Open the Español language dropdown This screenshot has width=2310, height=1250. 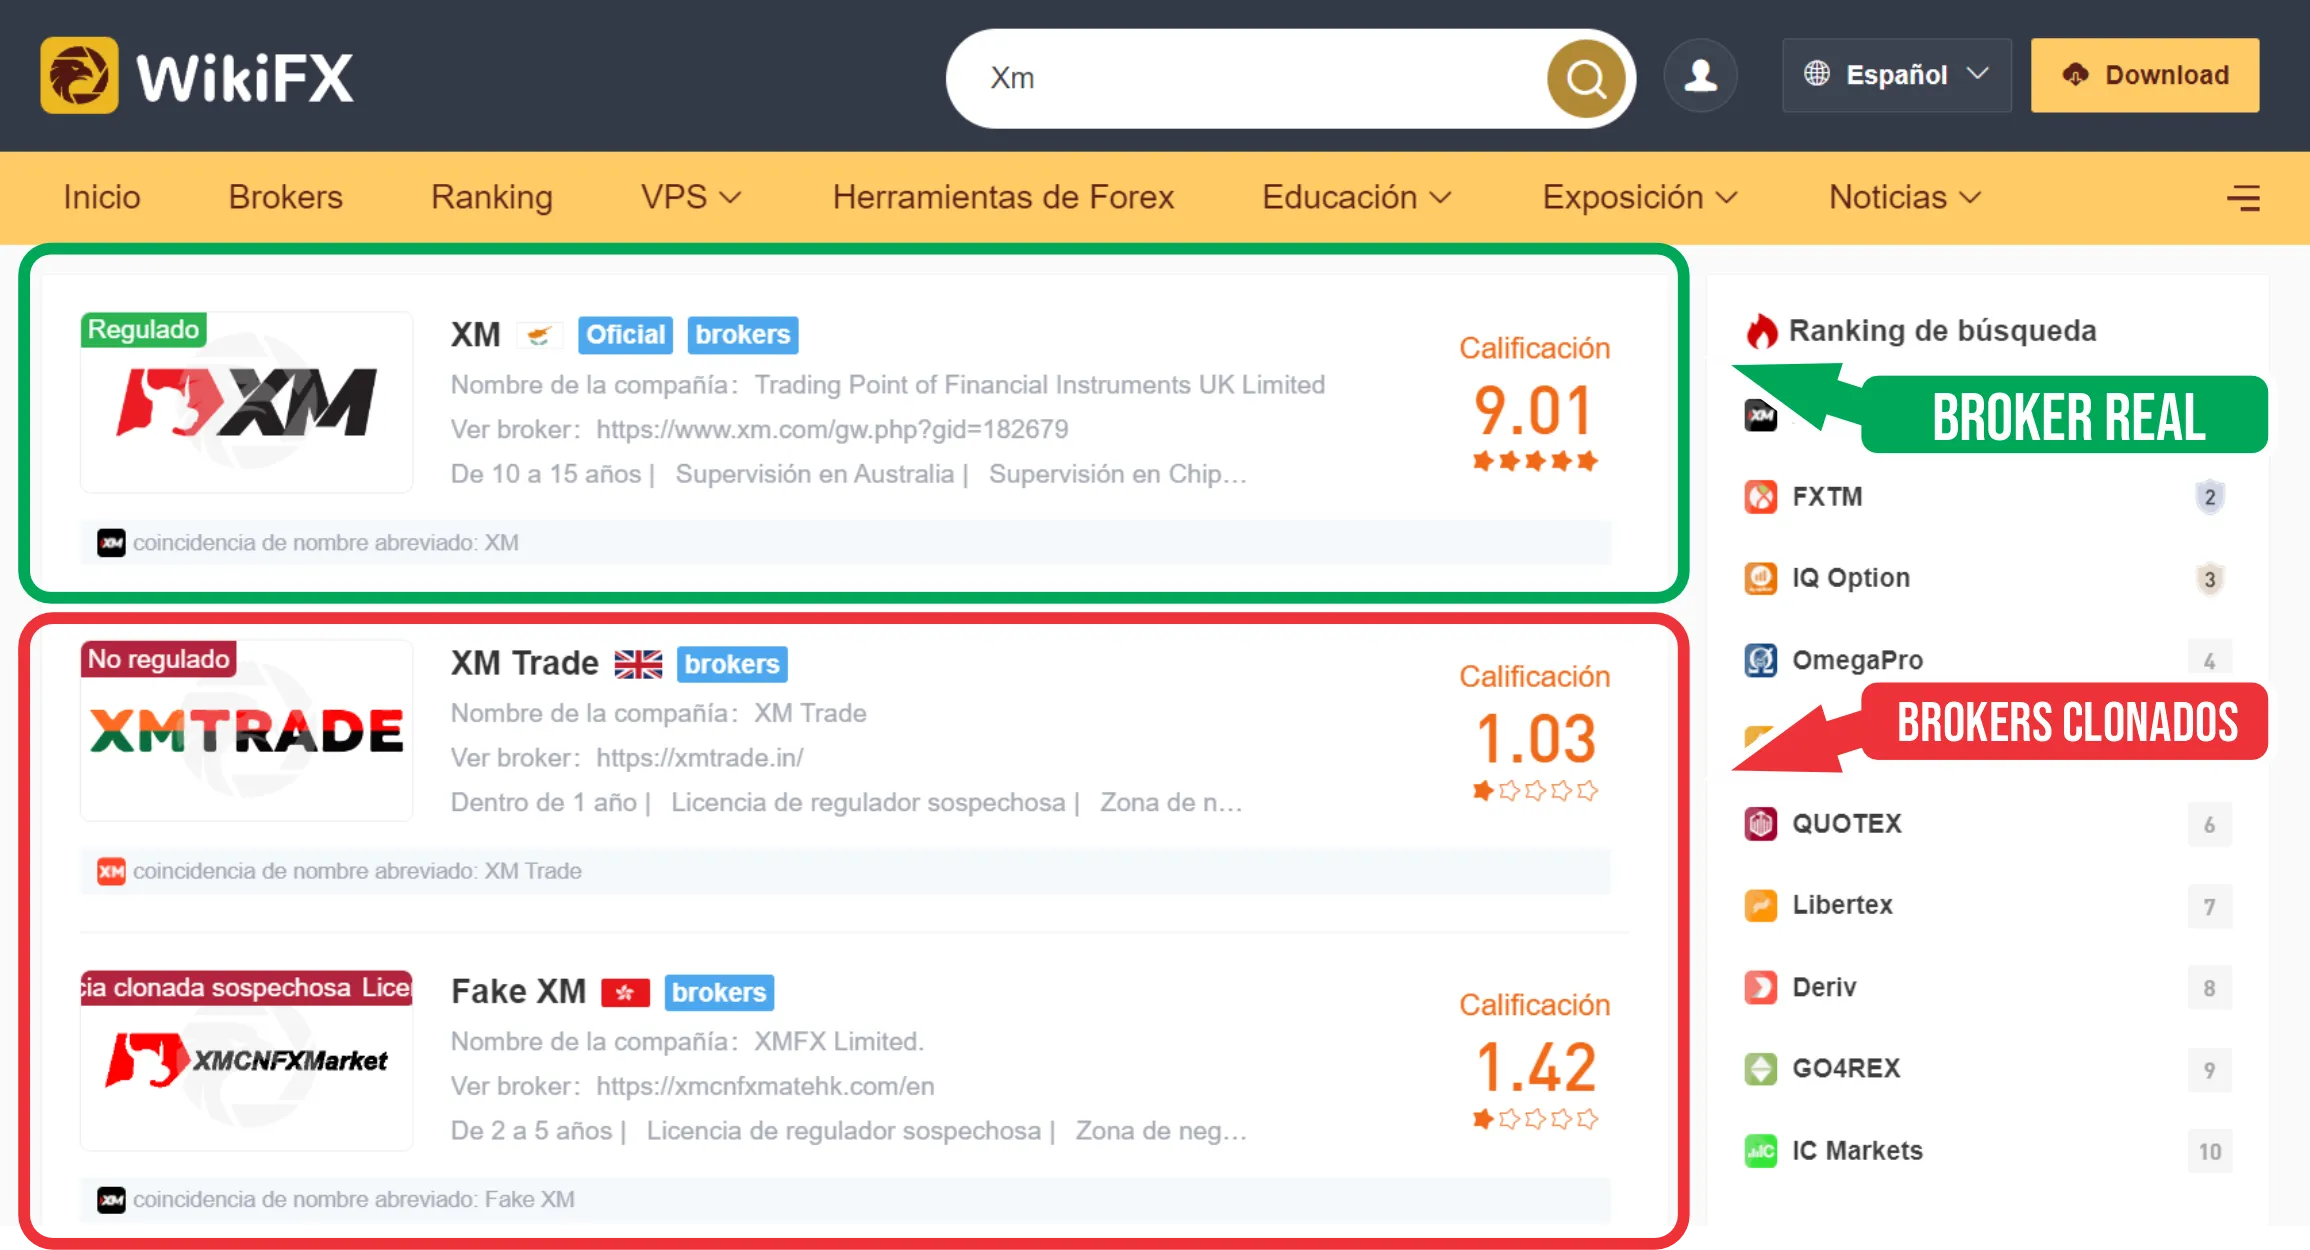(1896, 75)
